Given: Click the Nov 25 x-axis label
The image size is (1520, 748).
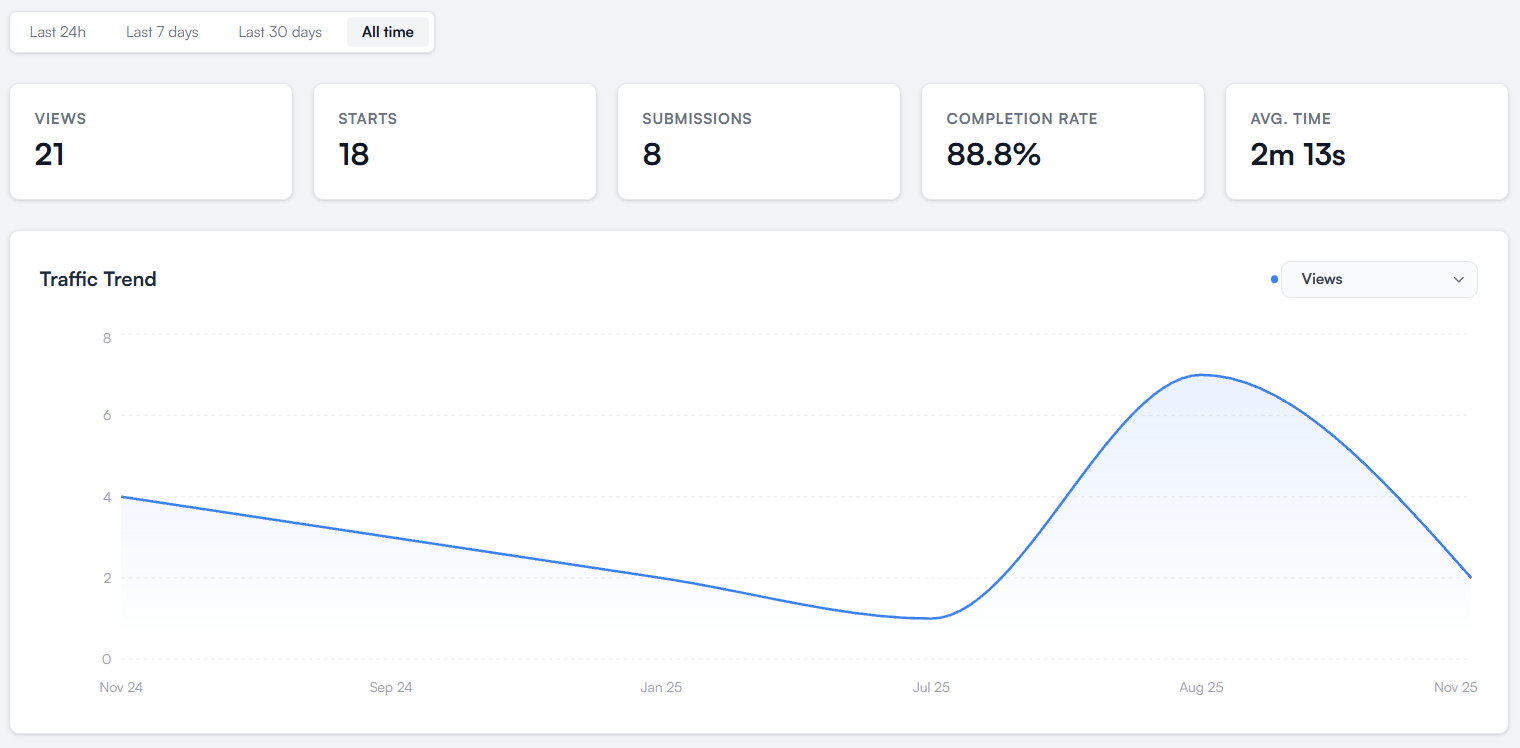Looking at the screenshot, I should pos(1455,687).
